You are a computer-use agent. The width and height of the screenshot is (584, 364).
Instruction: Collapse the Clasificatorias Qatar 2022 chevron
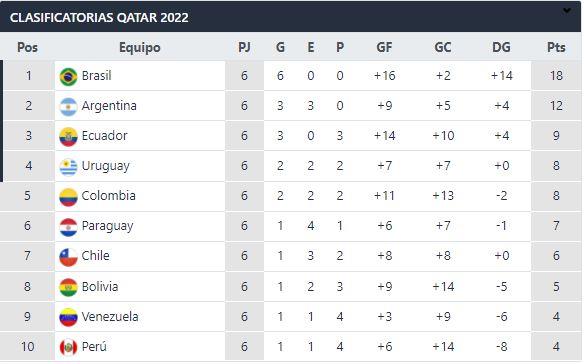[566, 10]
